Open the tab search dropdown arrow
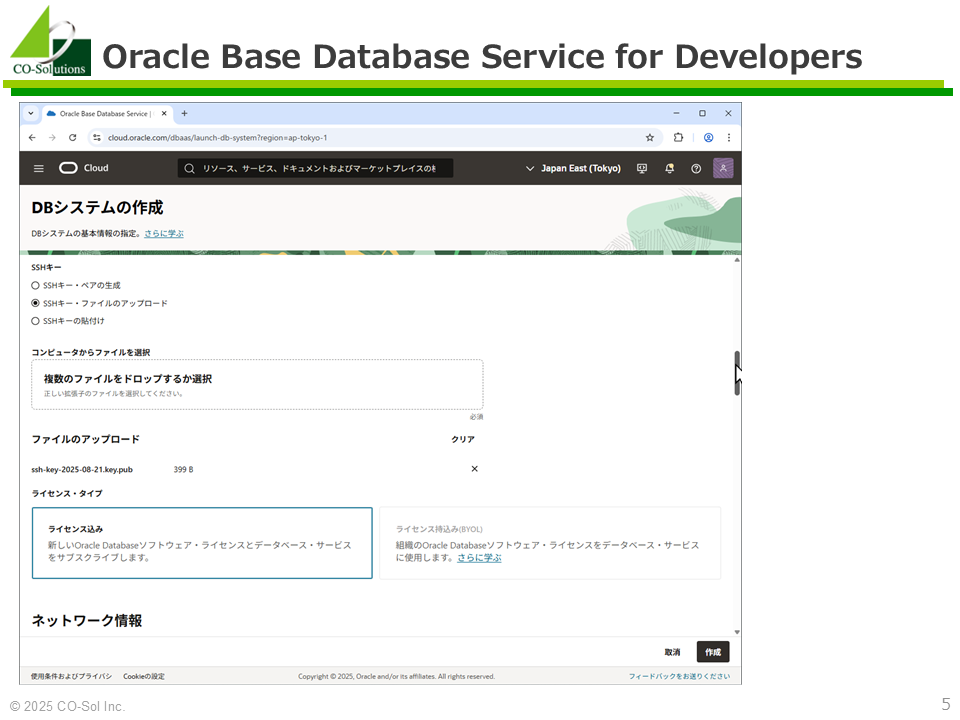This screenshot has height=720, width=960. coord(31,113)
